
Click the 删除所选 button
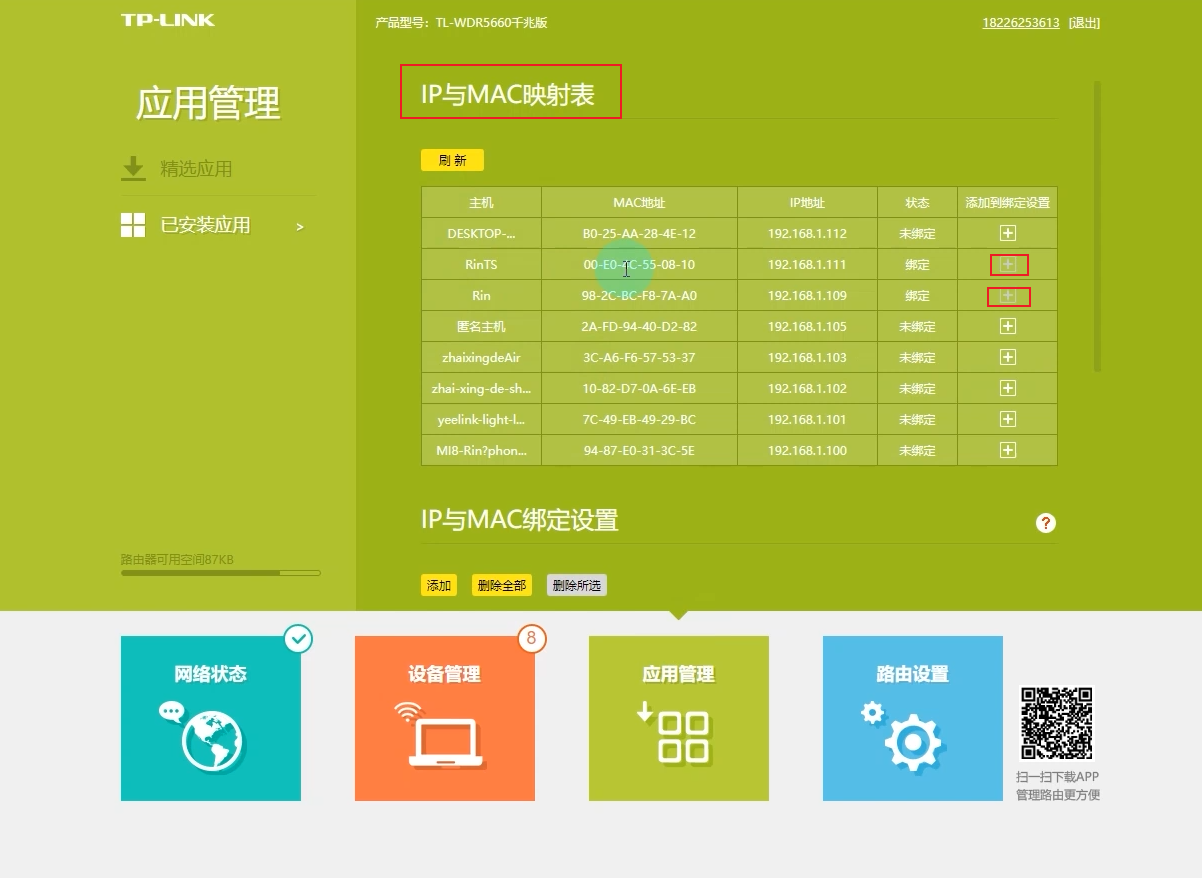[577, 585]
